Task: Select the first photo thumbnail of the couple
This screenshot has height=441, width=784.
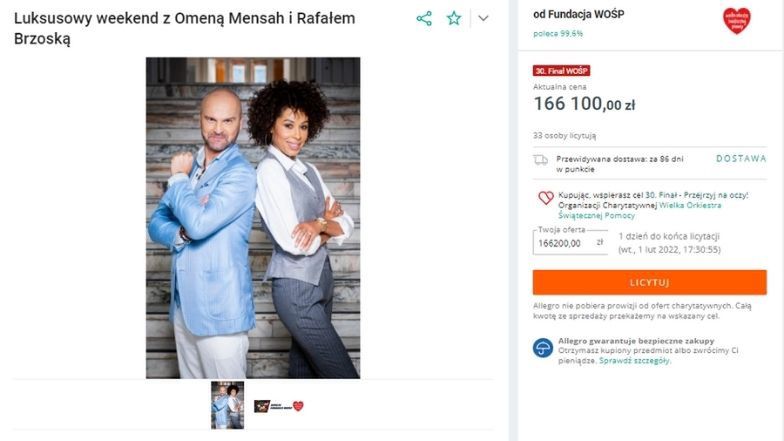Action: 227,405
